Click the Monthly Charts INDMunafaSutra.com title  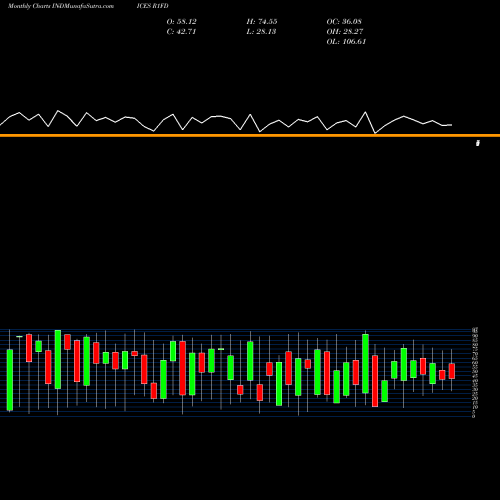pos(61,6)
